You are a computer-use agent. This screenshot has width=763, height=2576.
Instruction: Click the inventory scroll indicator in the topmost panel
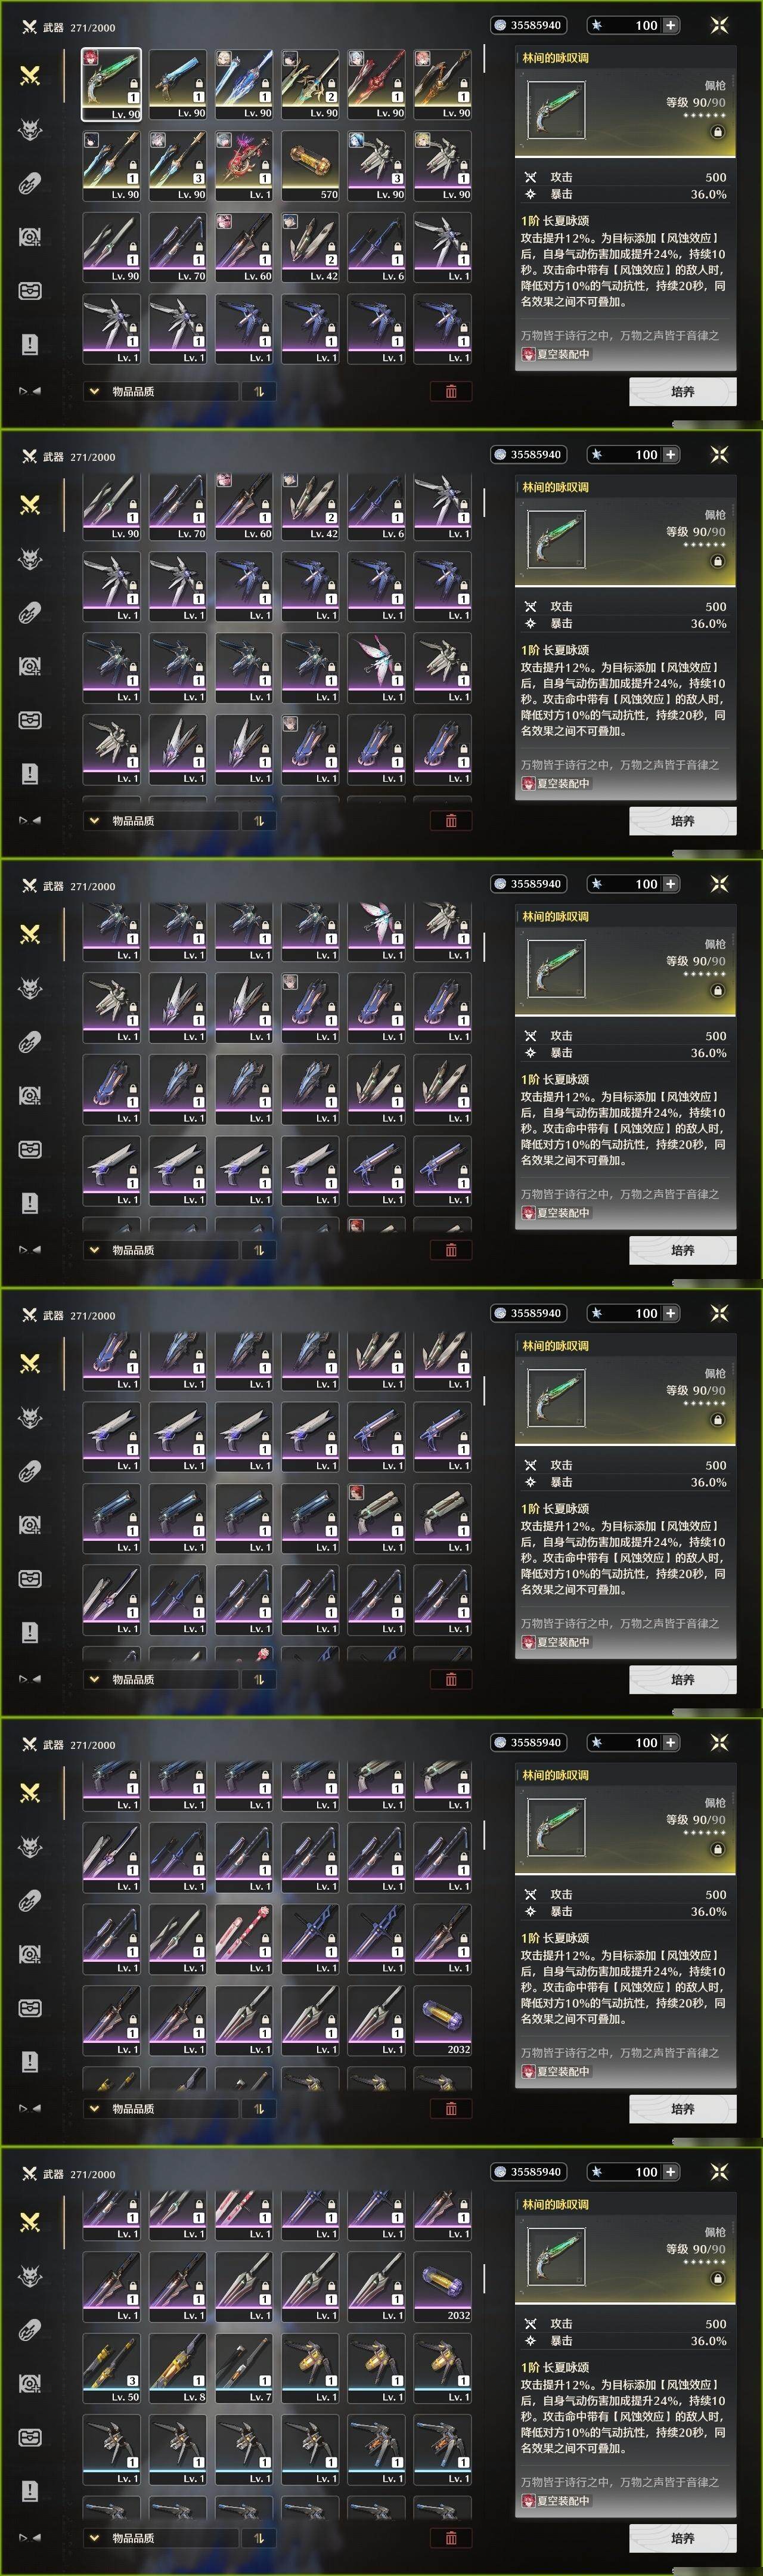[x=484, y=58]
